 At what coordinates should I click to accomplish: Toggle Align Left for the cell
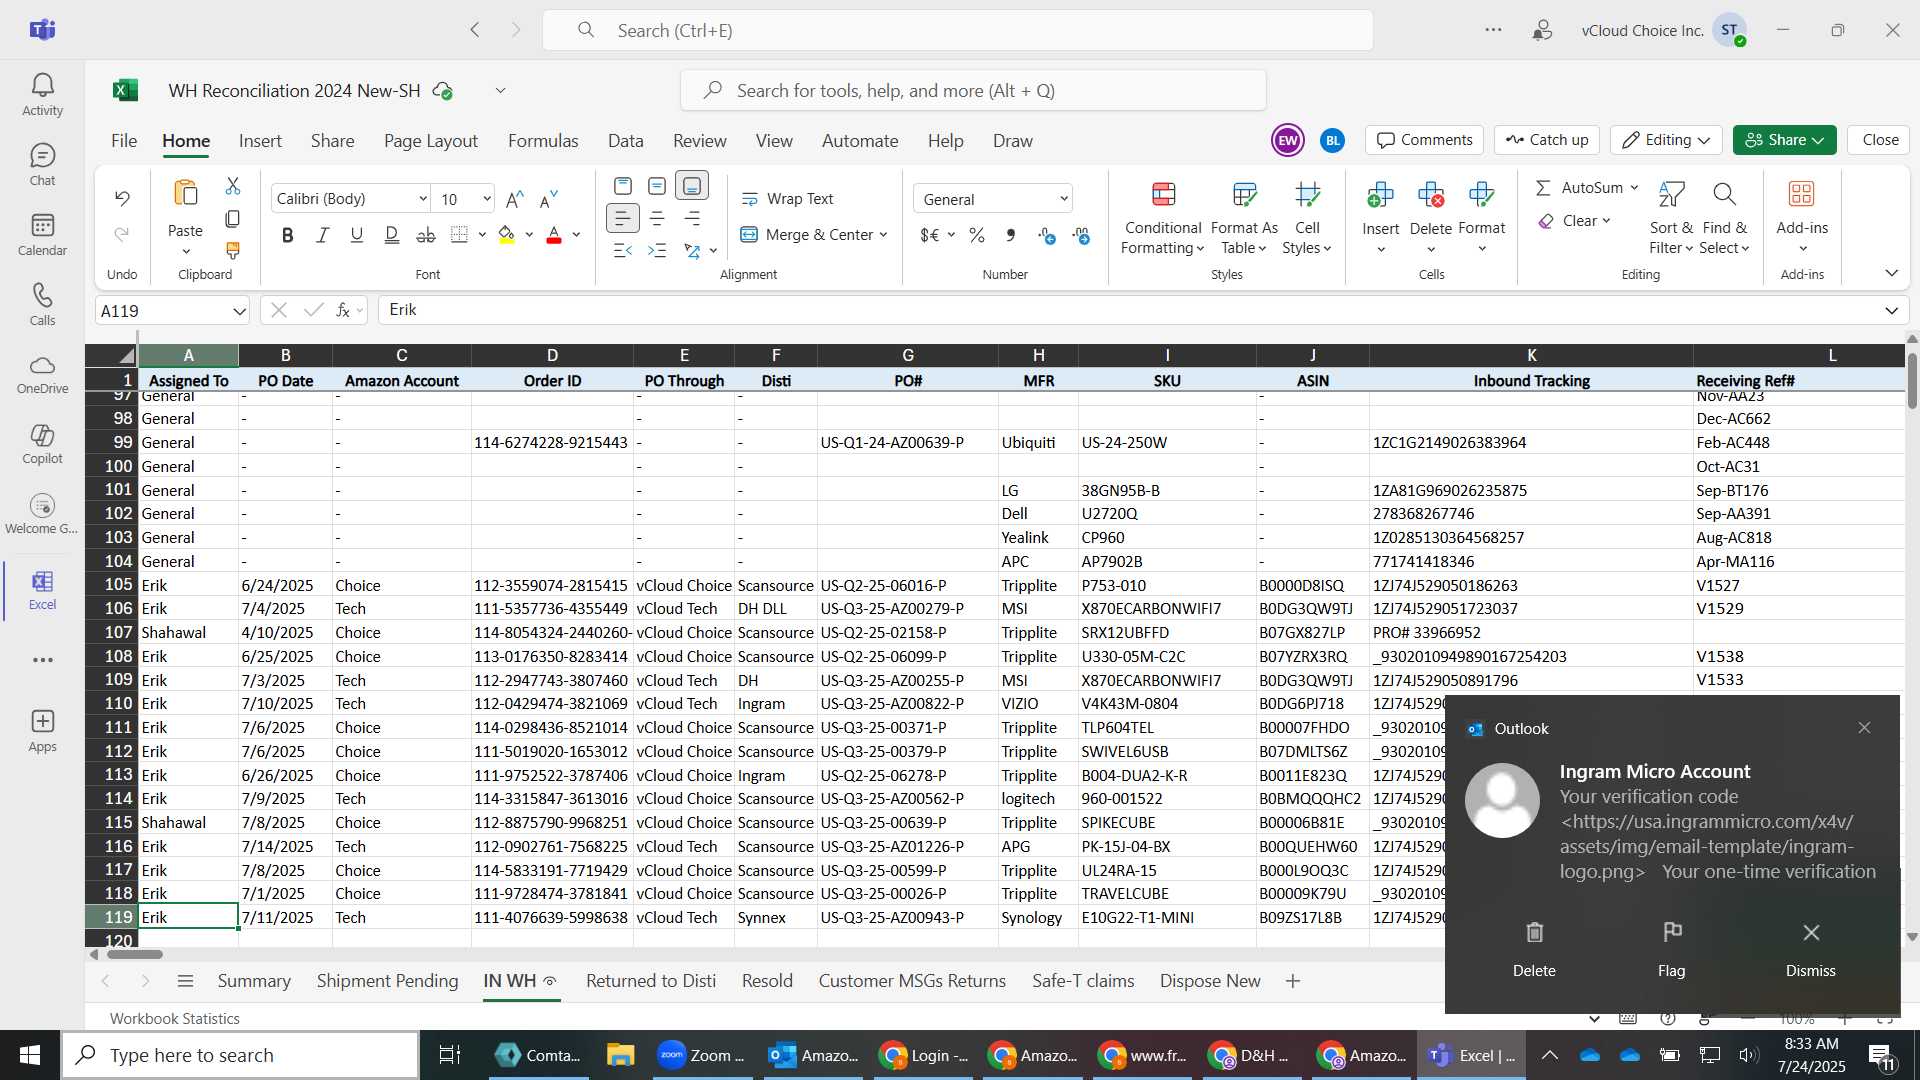coord(622,218)
